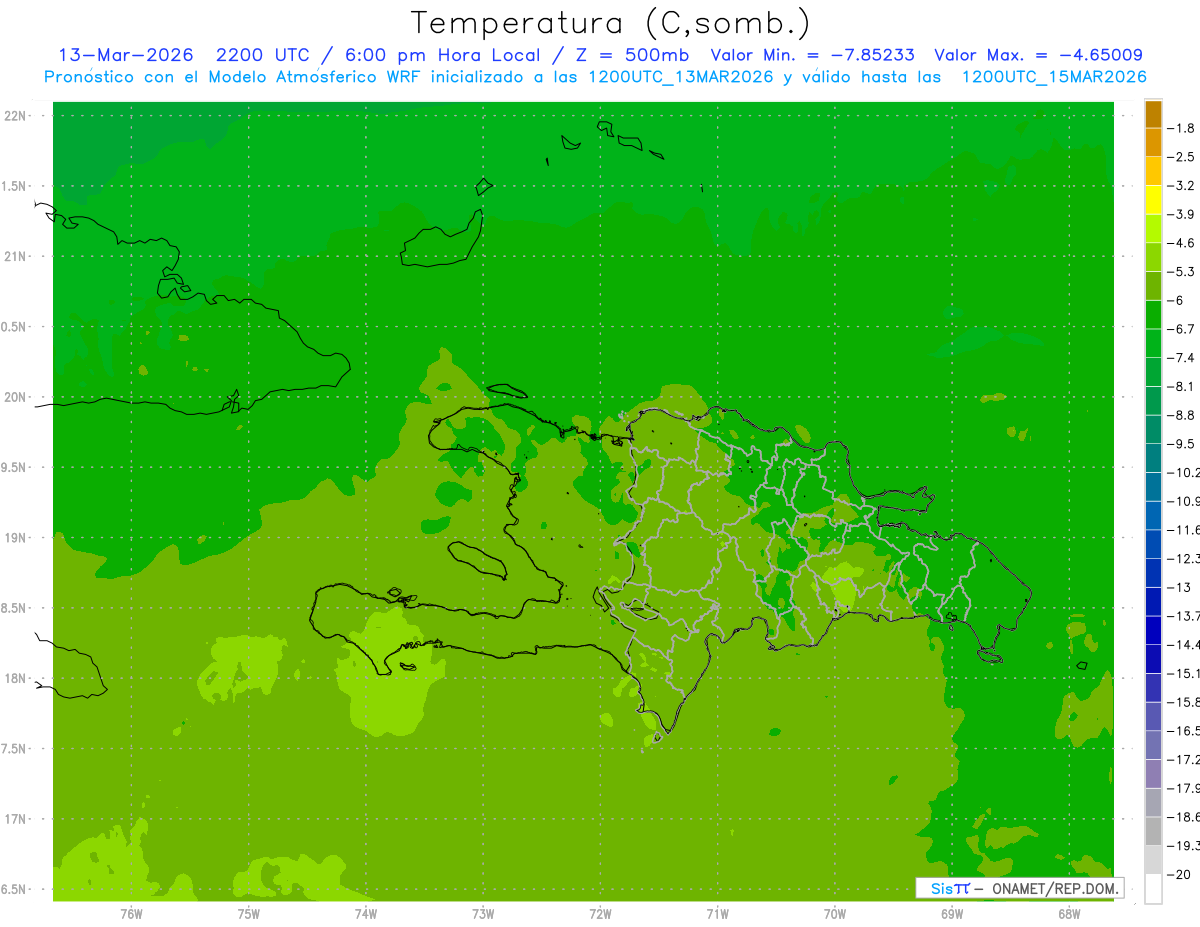Image resolution: width=1200 pixels, height=927 pixels.
Task: Click the '75W' longitude label
Action: coord(249,913)
